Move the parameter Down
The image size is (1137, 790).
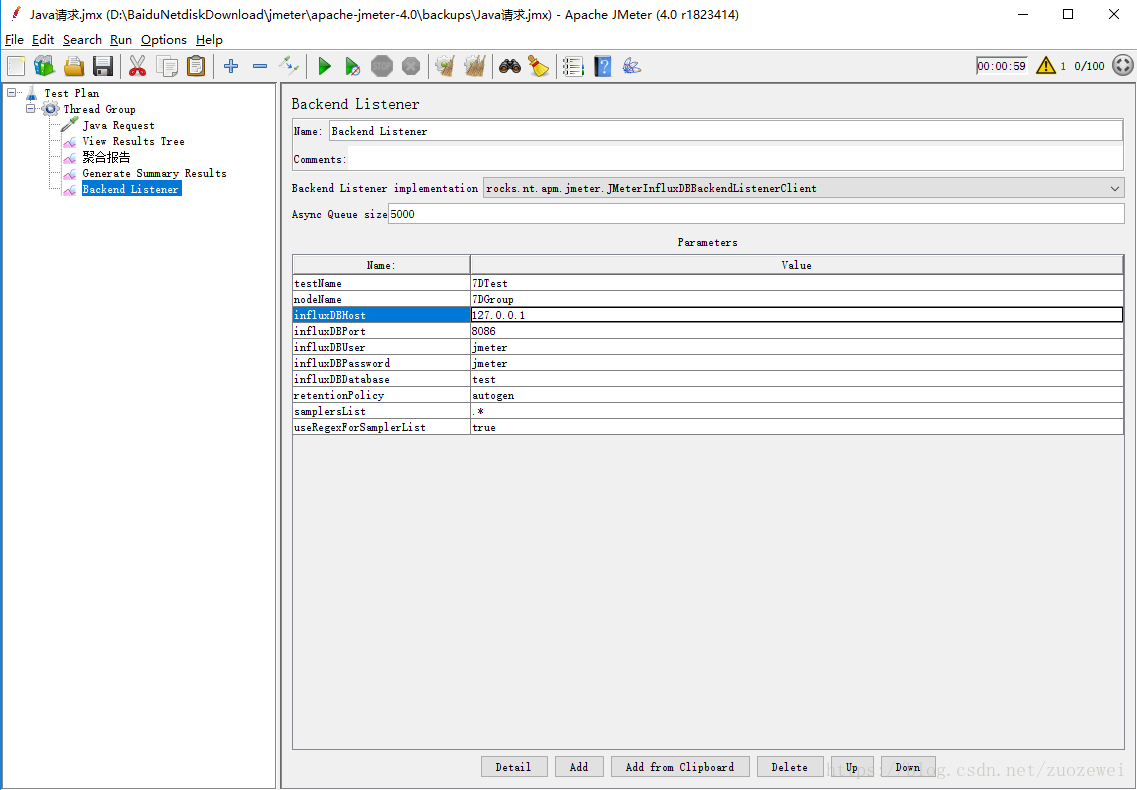click(x=908, y=767)
